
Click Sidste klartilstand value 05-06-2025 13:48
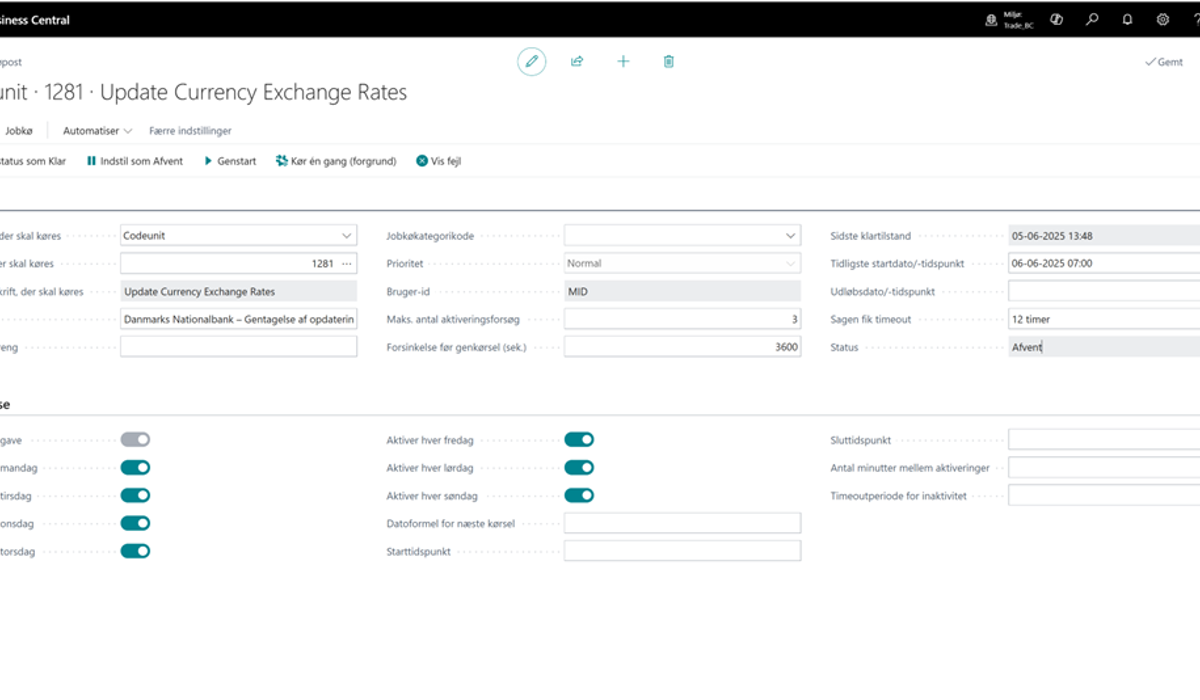tap(1104, 236)
